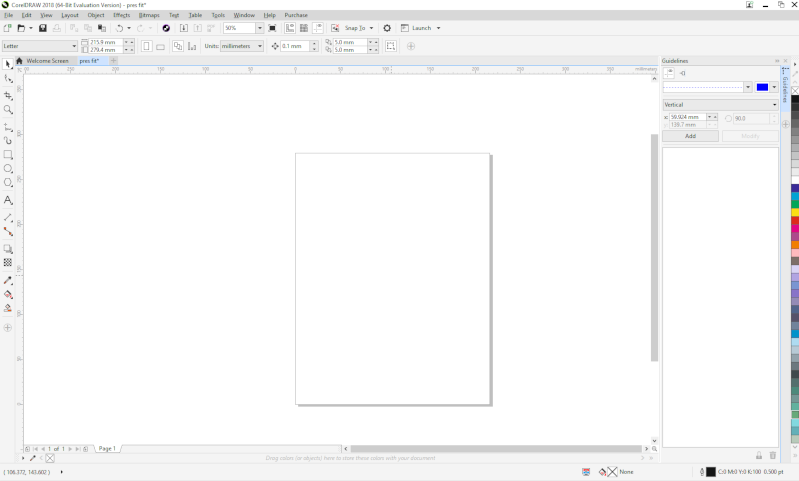Select the Interactive Fill tool

[8, 295]
